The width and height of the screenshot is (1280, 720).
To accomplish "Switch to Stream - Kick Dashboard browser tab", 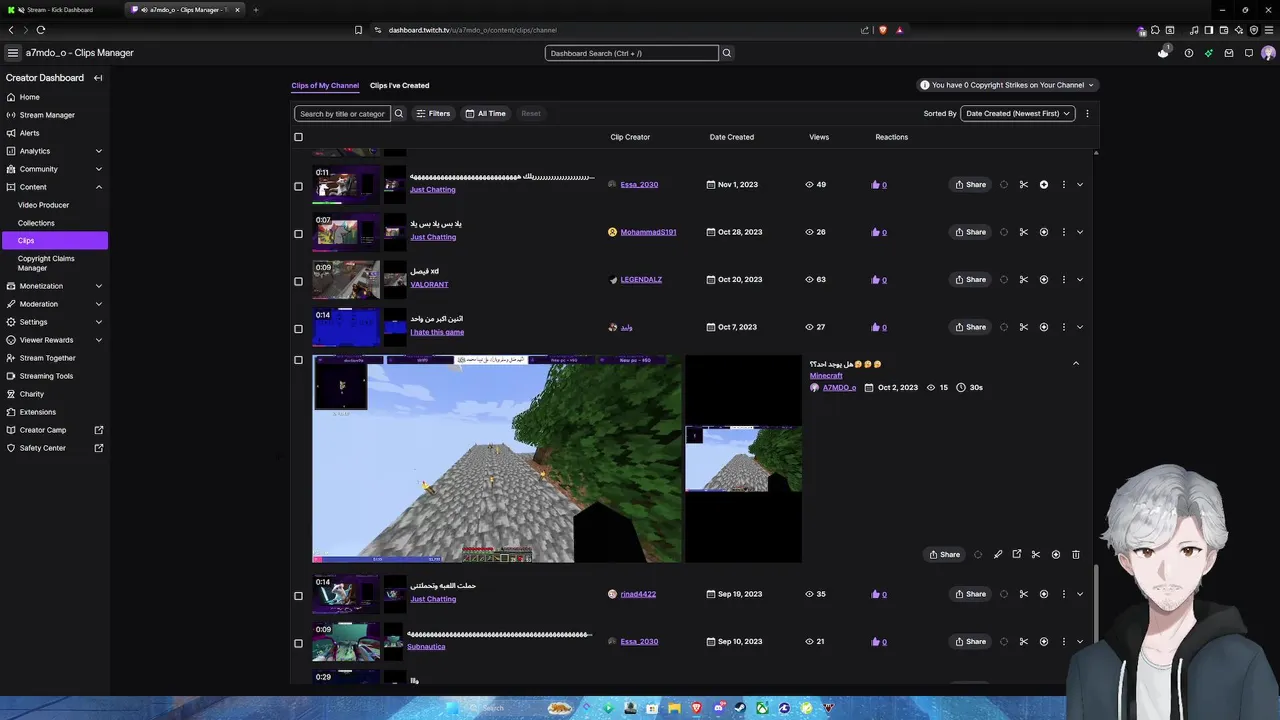I will pyautogui.click(x=60, y=10).
